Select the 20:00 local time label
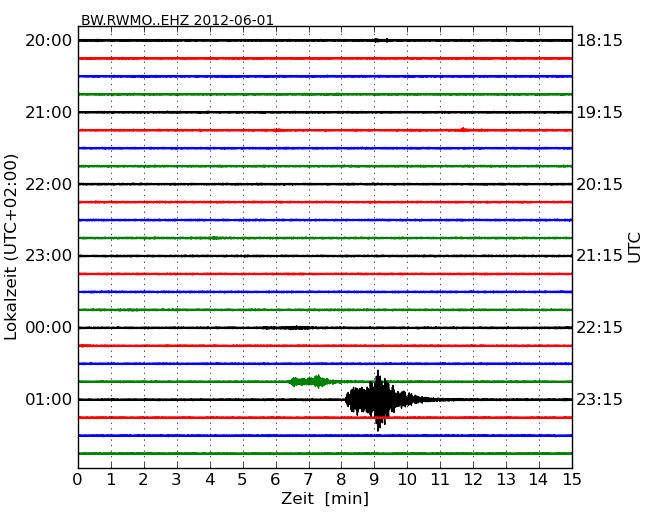Viewport: 650px width, 520px height. [x=49, y=41]
